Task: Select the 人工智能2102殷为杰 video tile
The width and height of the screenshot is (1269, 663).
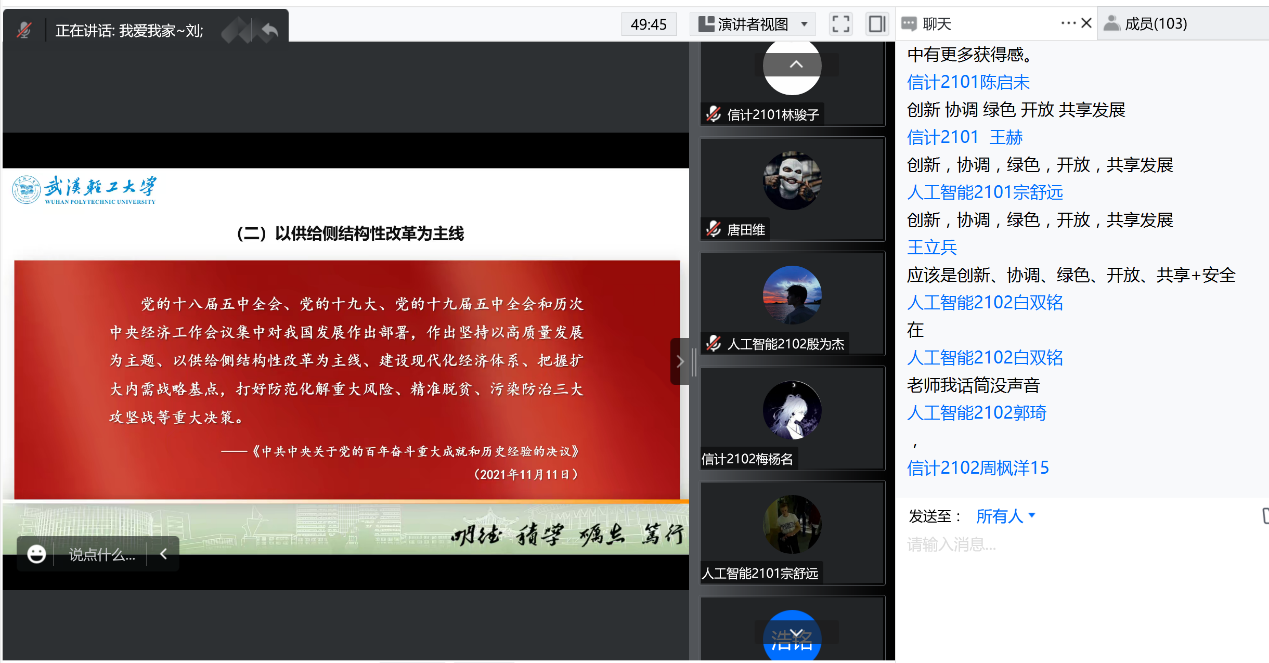Action: point(793,304)
